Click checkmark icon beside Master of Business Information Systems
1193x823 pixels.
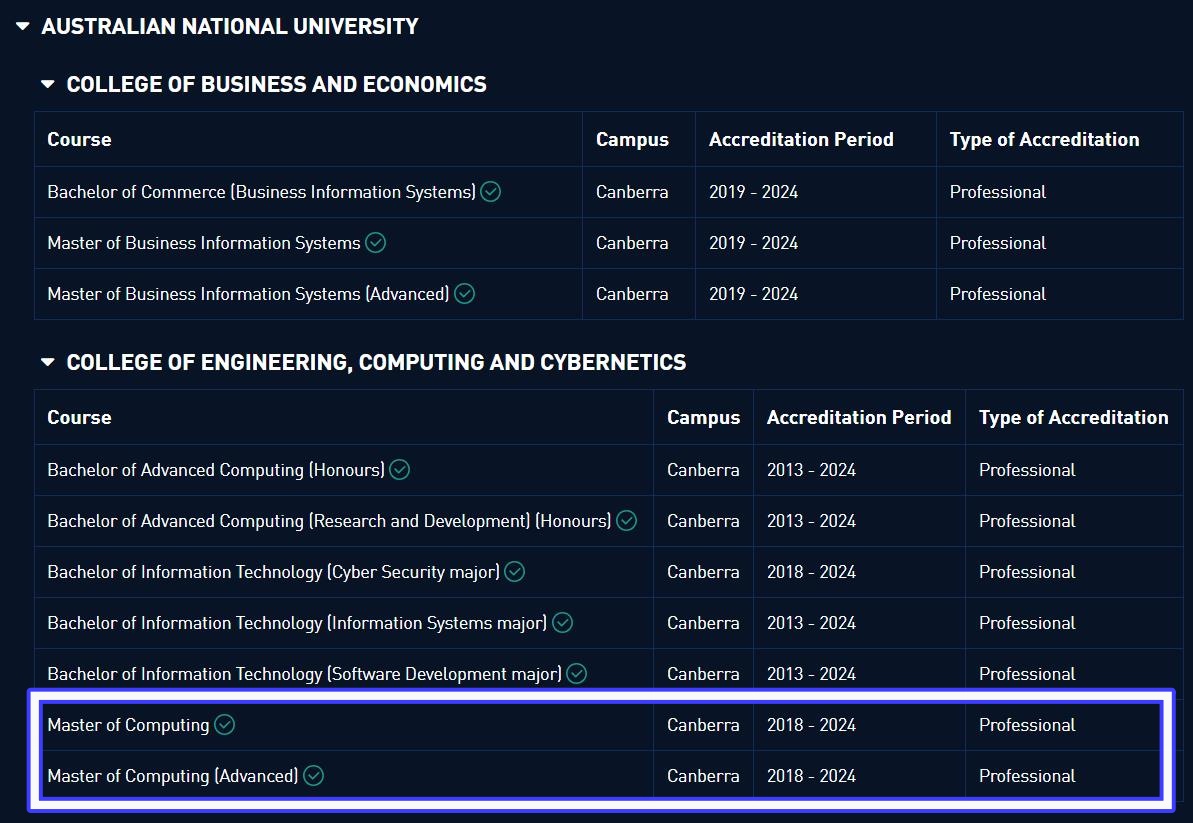[376, 243]
